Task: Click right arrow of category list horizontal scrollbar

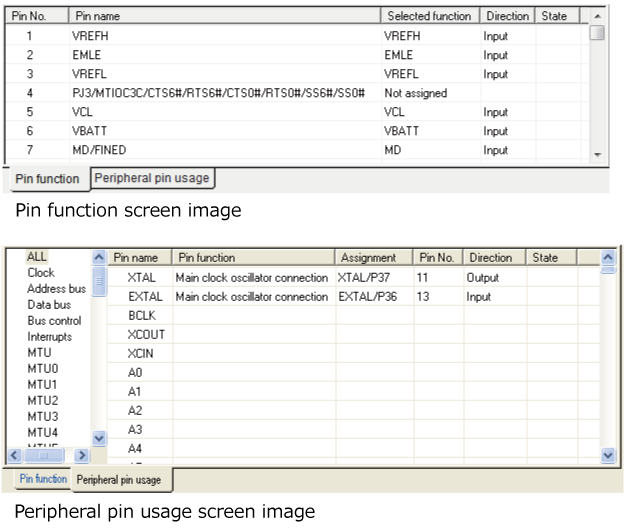Action: click(x=83, y=455)
